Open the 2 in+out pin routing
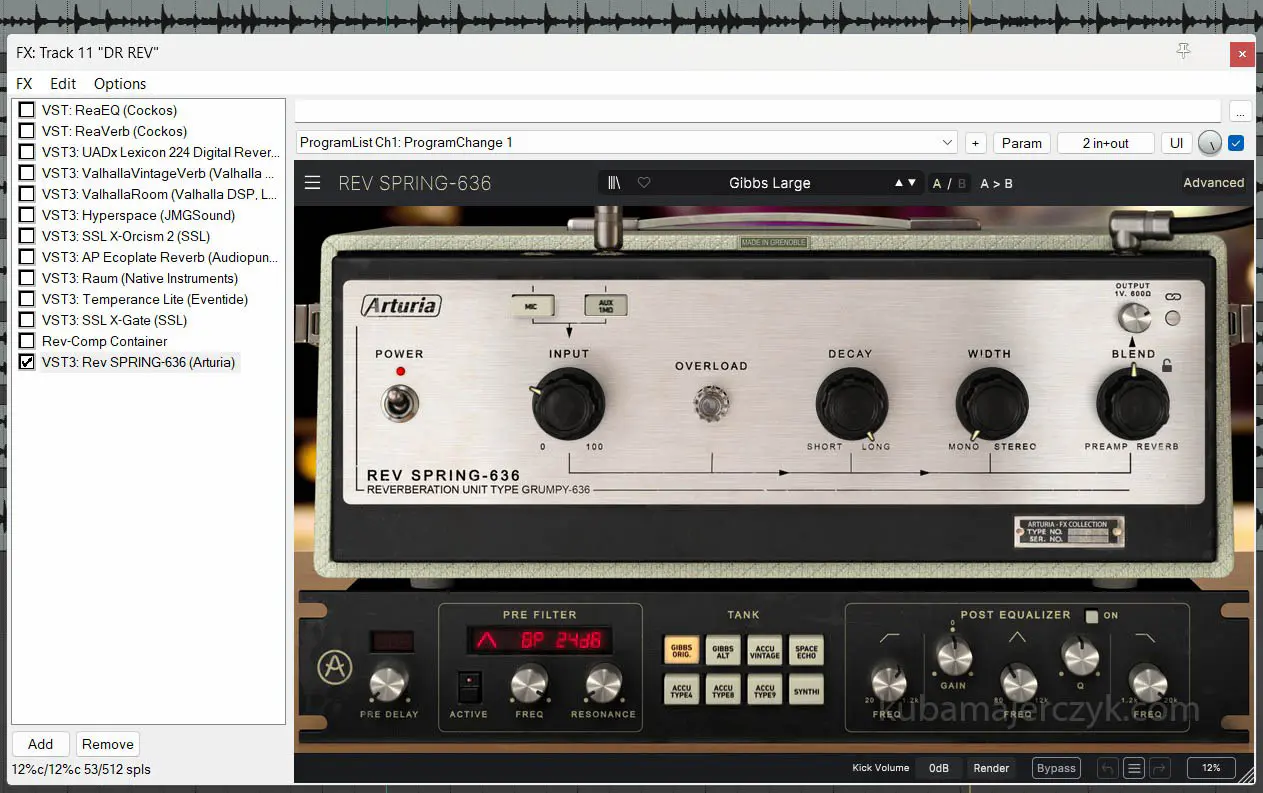Screen dimensions: 1263x793 (1105, 143)
